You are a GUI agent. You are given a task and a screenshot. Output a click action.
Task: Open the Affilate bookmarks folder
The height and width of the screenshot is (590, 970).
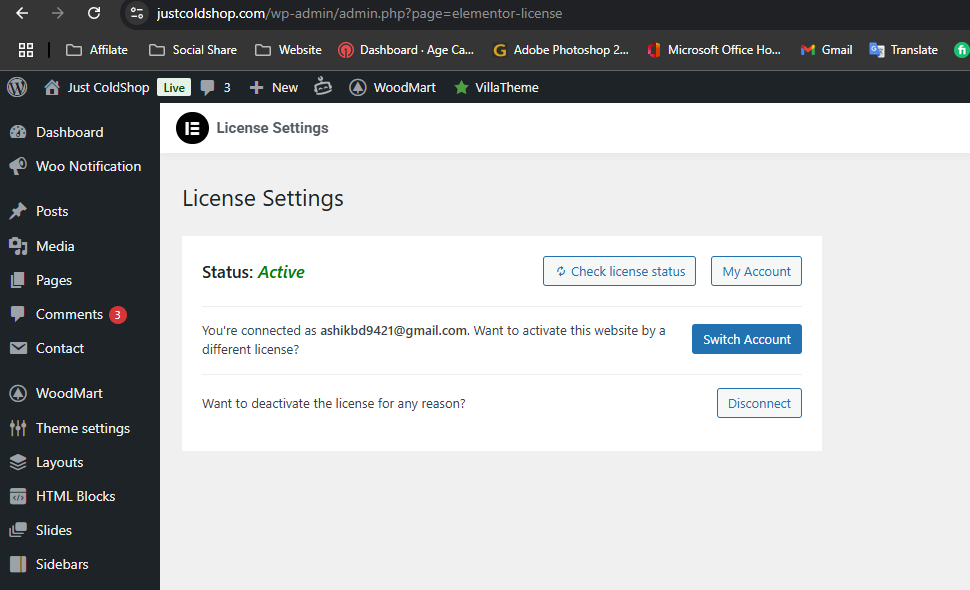[97, 49]
